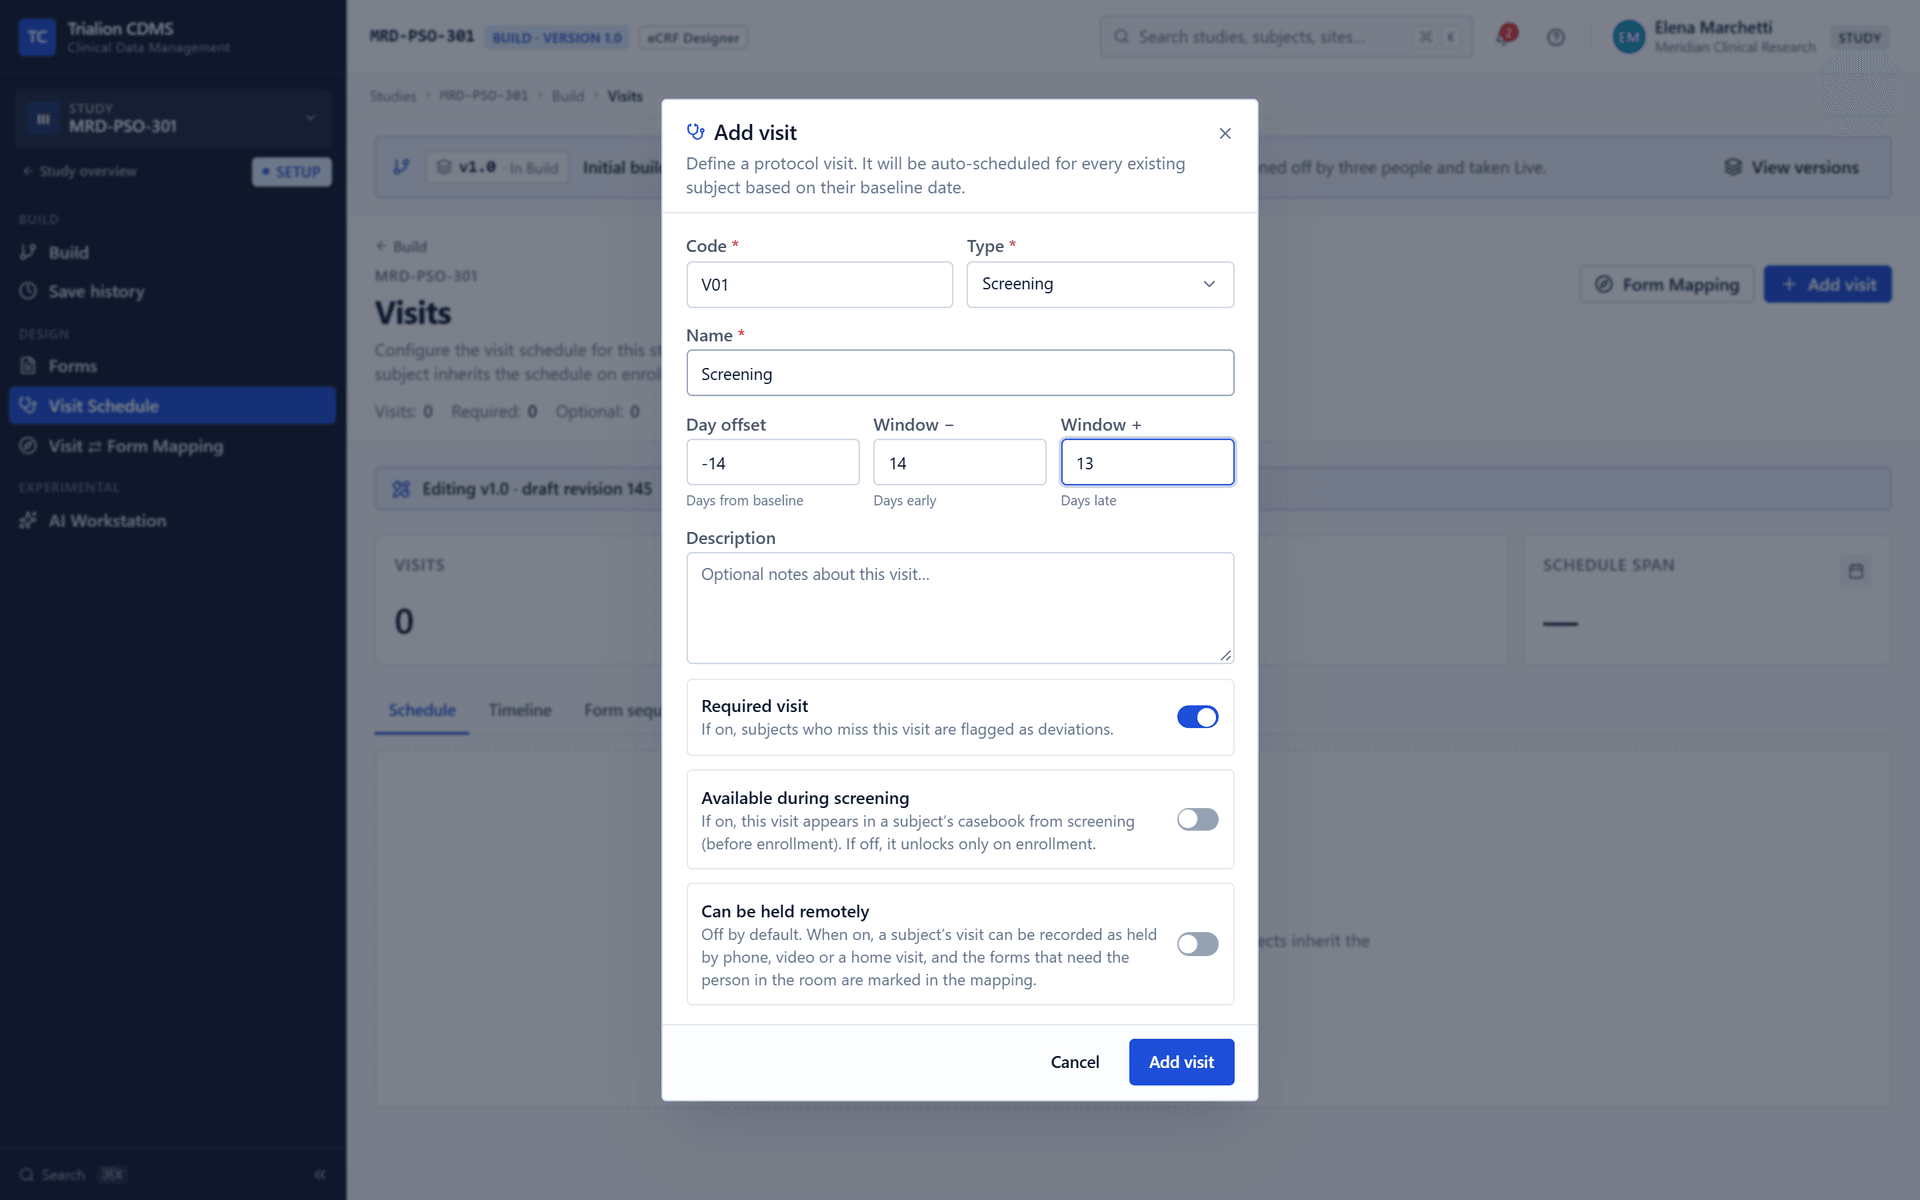Collapse the sidebar with chevron icon
The height and width of the screenshot is (1200, 1920).
320,1174
